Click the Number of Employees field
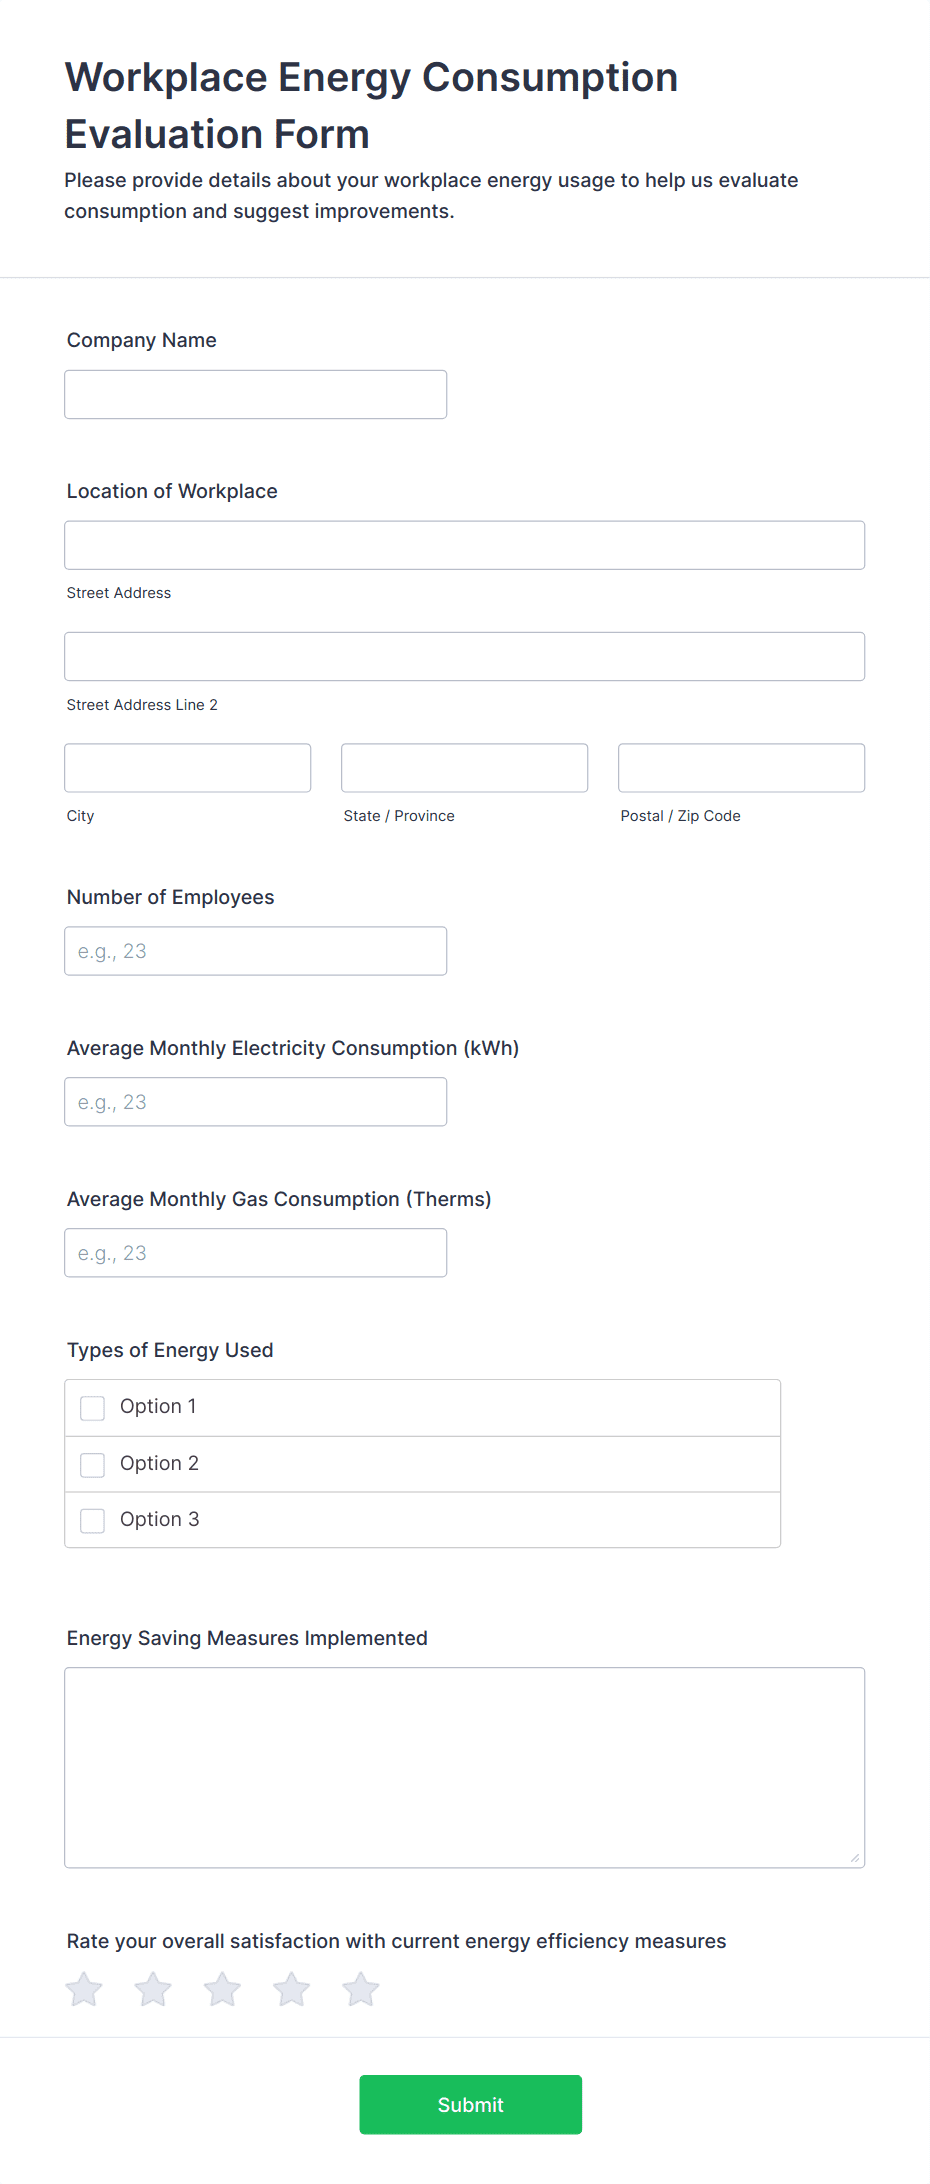The width and height of the screenshot is (930, 2184). click(256, 951)
